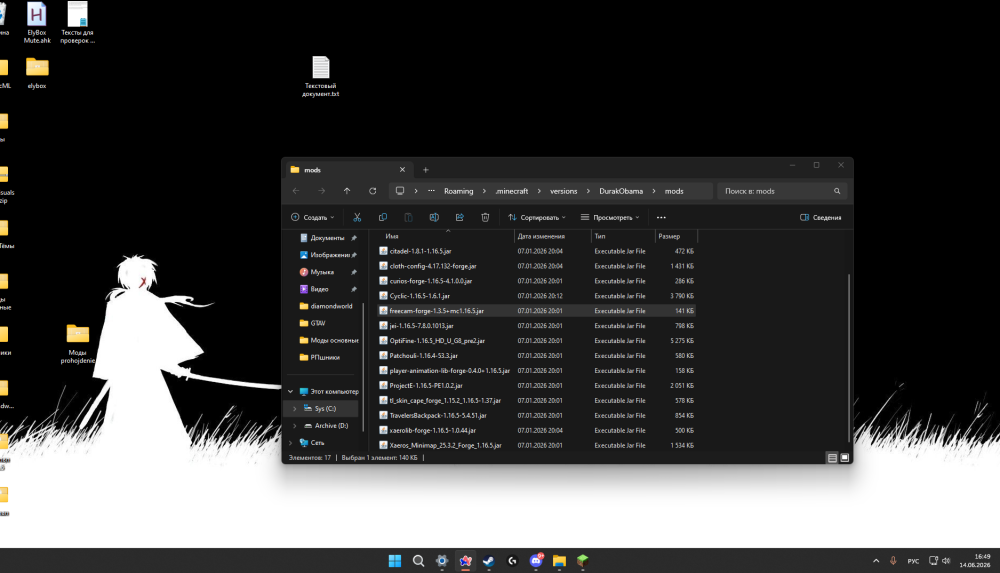Open the Сортировать dropdown
This screenshot has height=573, width=1000.
[537, 218]
